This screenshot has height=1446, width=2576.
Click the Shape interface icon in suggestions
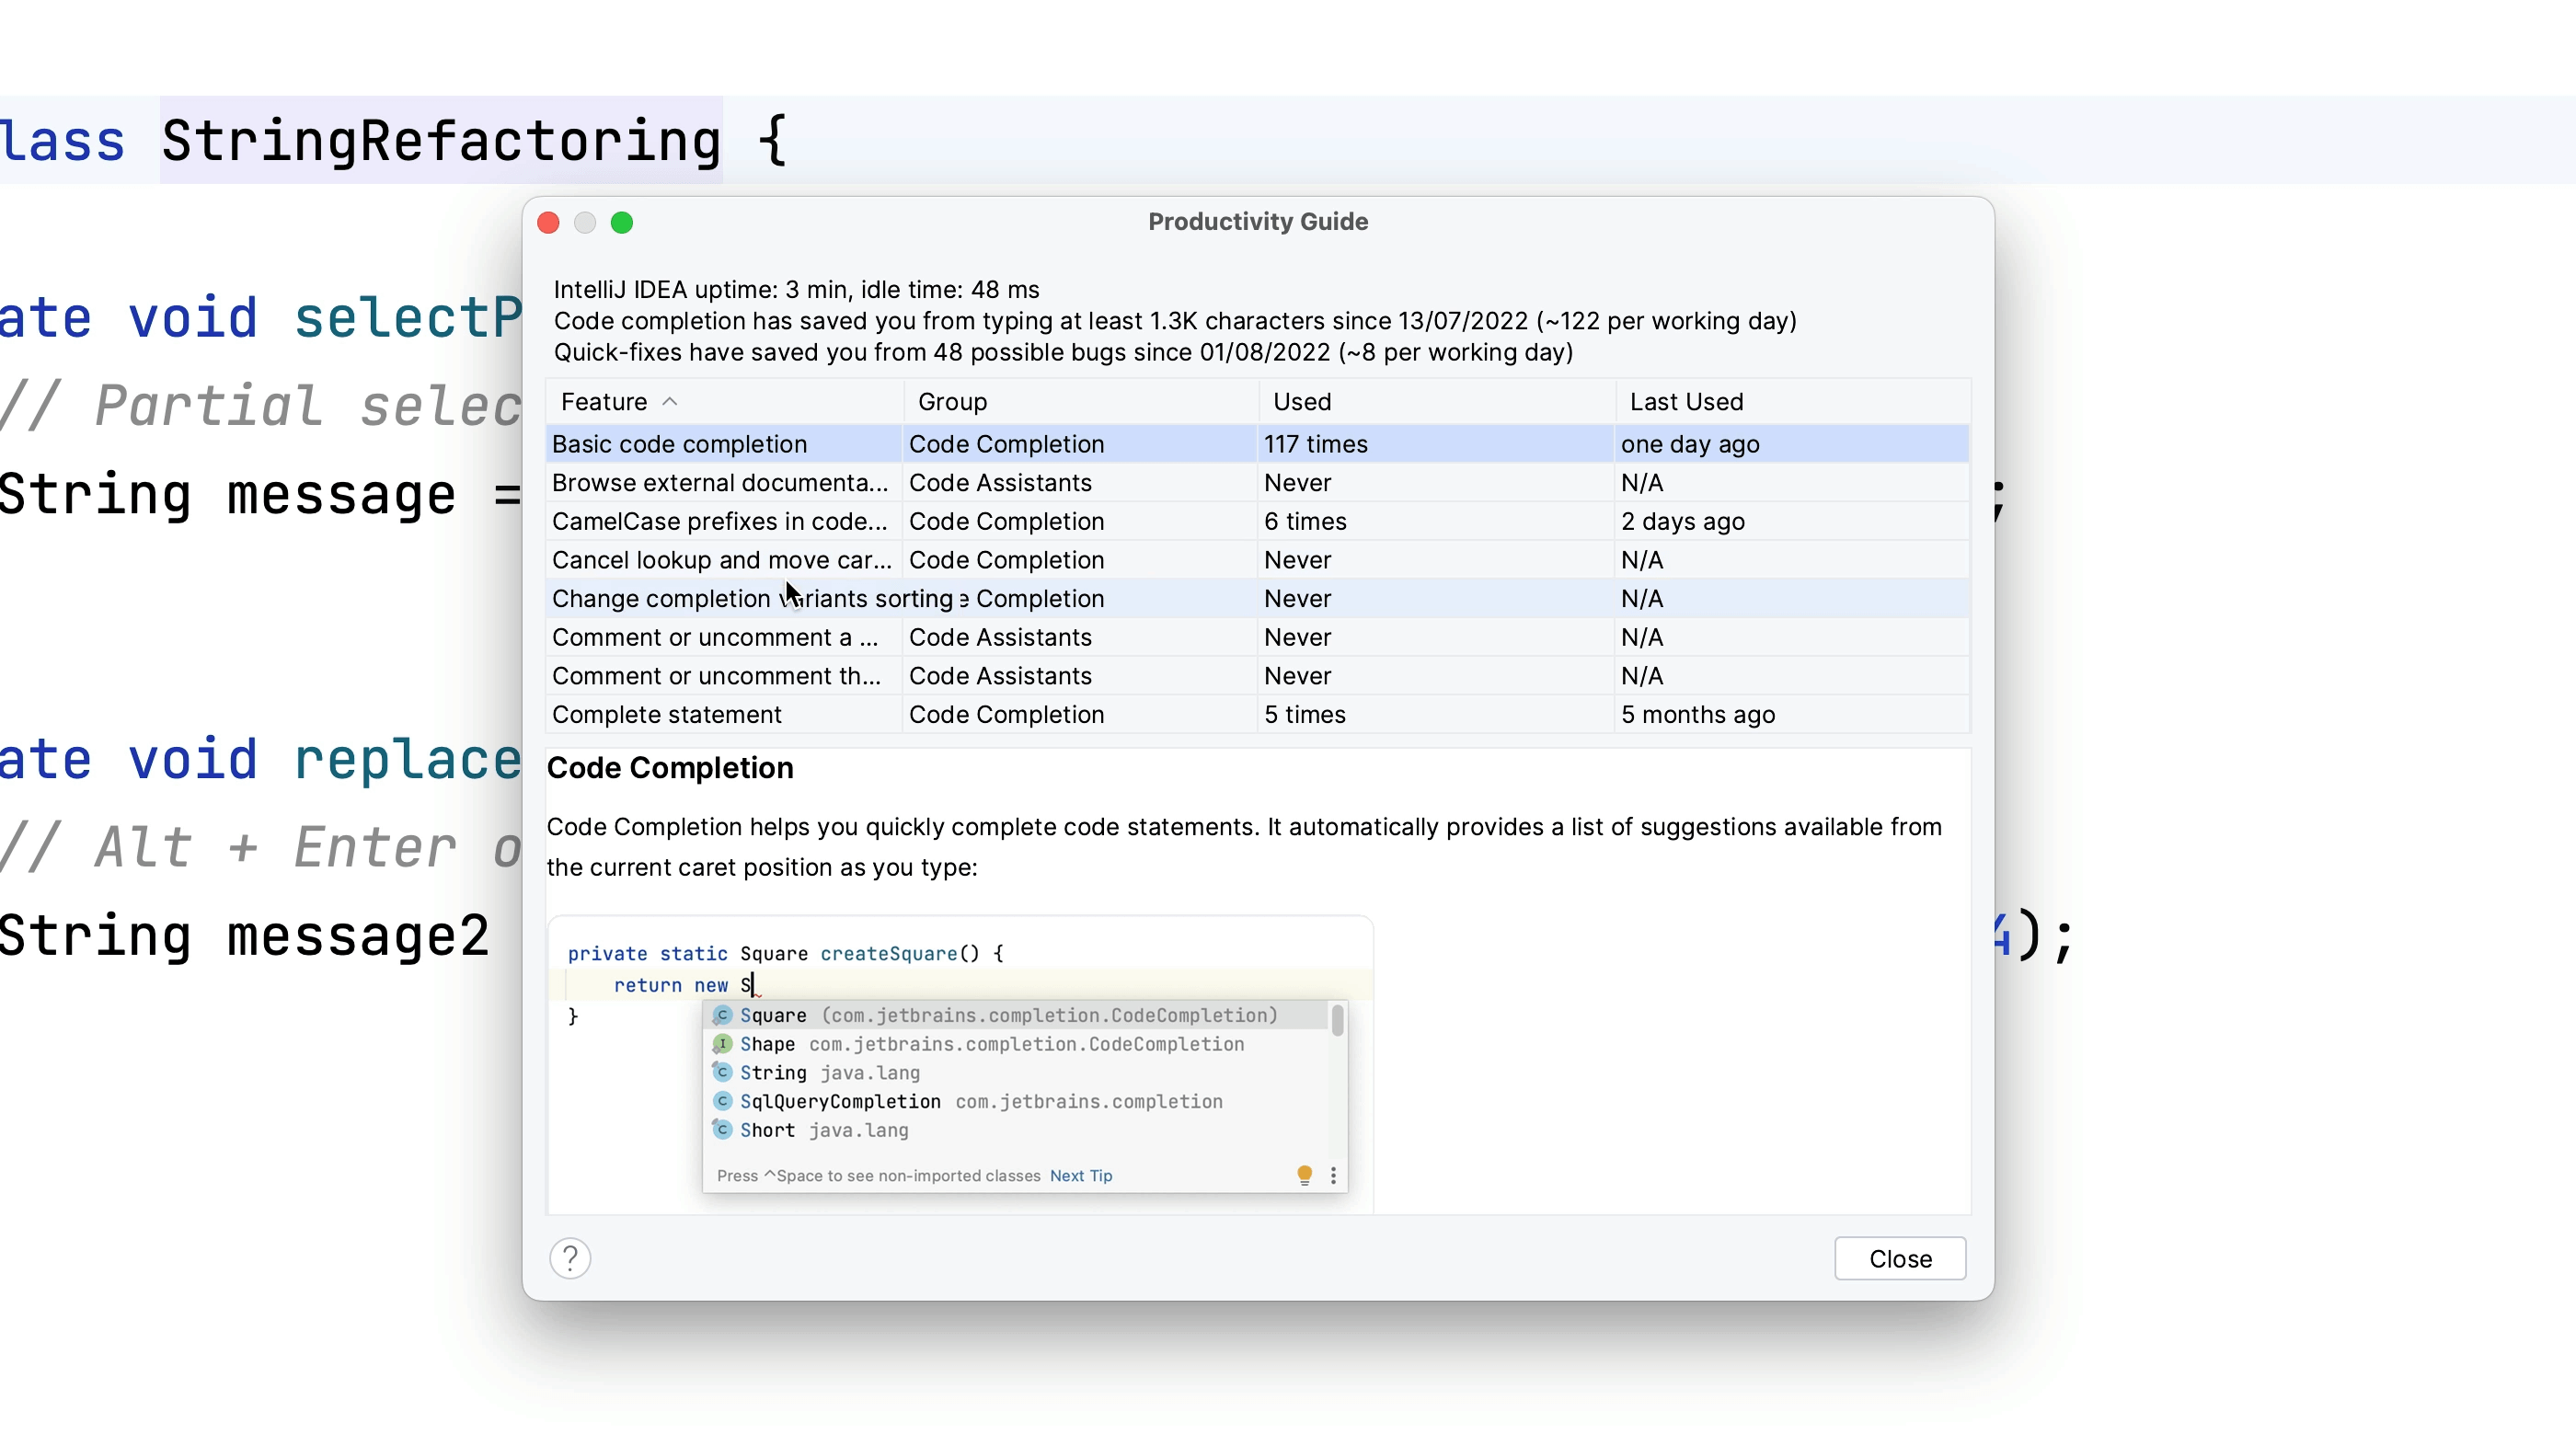pyautogui.click(x=723, y=1044)
